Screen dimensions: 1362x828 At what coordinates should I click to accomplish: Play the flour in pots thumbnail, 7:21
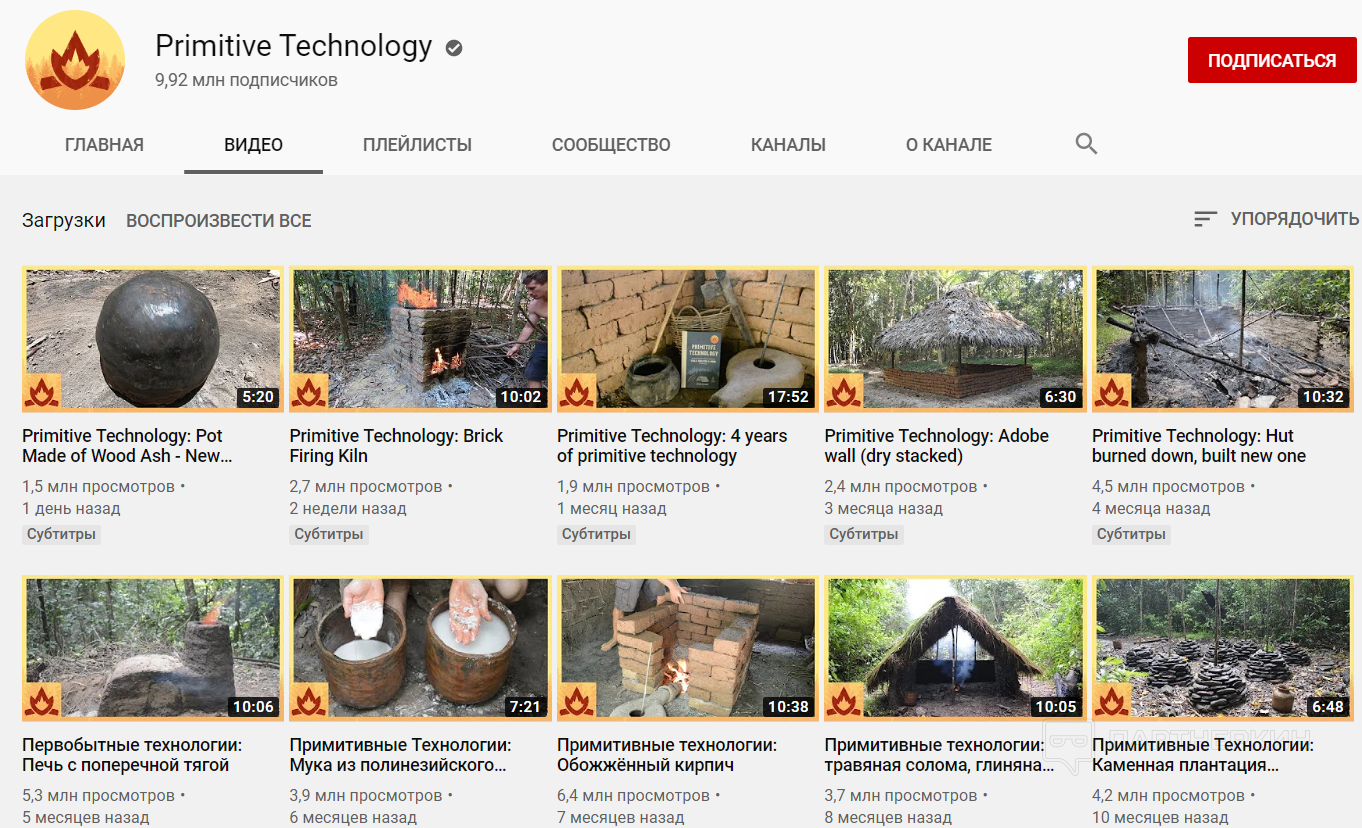tap(420, 649)
